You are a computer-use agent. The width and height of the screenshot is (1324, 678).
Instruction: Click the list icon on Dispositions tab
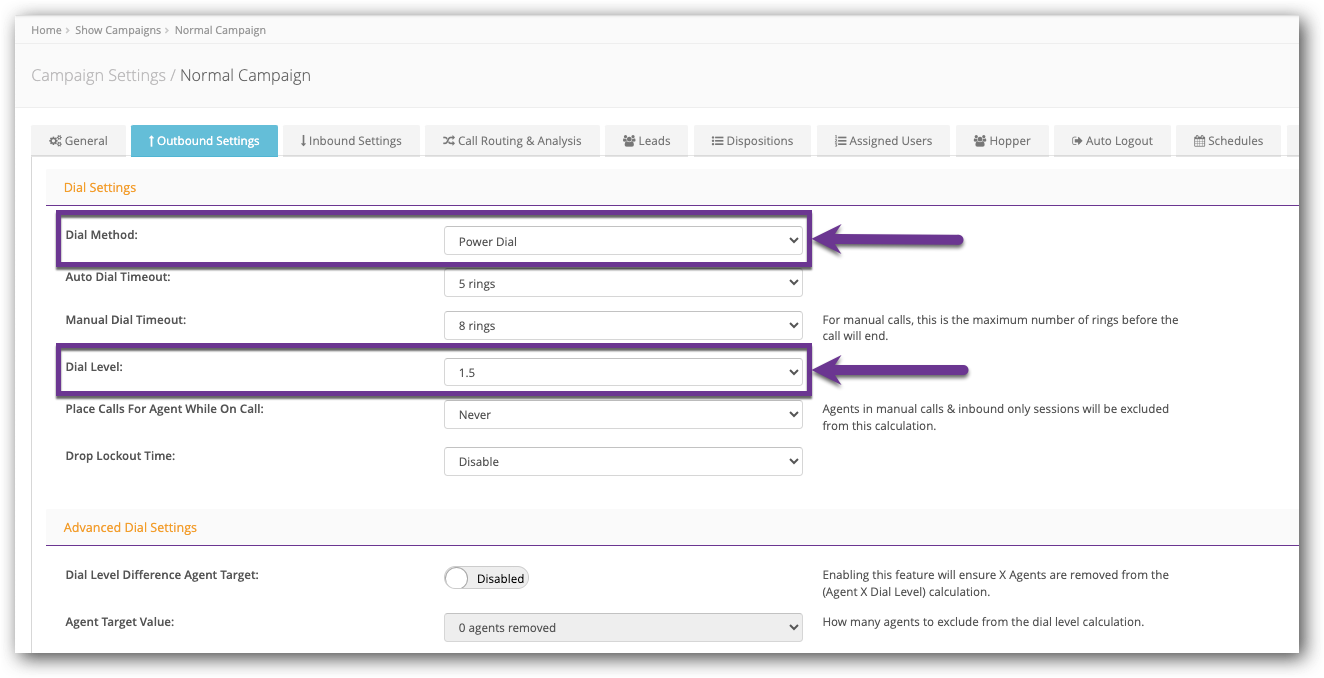(x=717, y=141)
